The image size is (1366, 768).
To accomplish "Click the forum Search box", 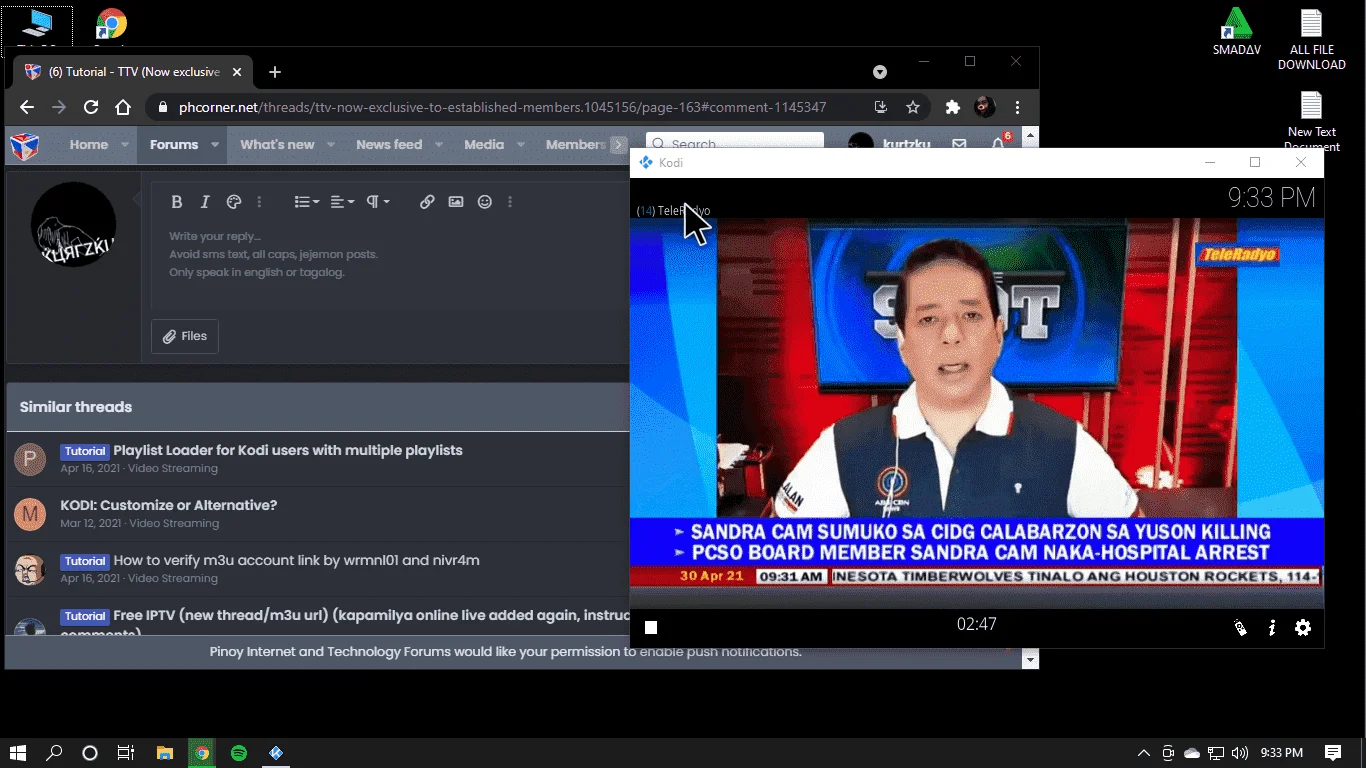I will click(x=735, y=144).
